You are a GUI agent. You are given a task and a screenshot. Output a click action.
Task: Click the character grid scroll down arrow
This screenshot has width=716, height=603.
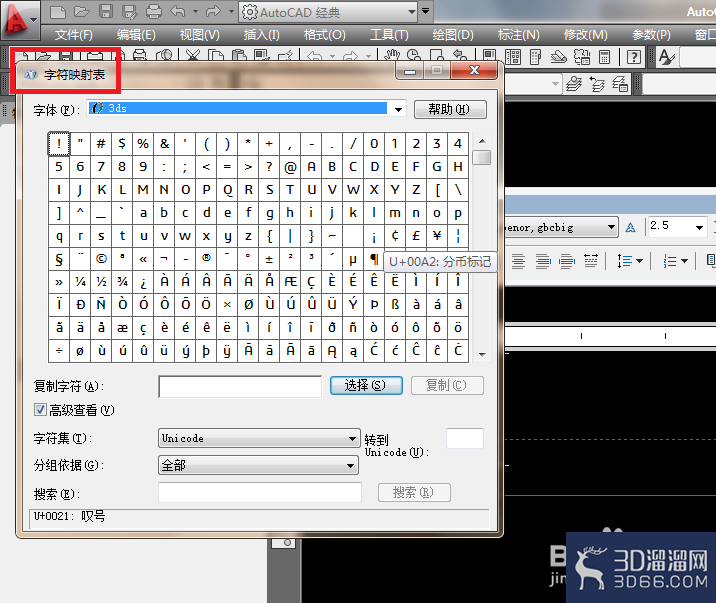click(x=482, y=354)
